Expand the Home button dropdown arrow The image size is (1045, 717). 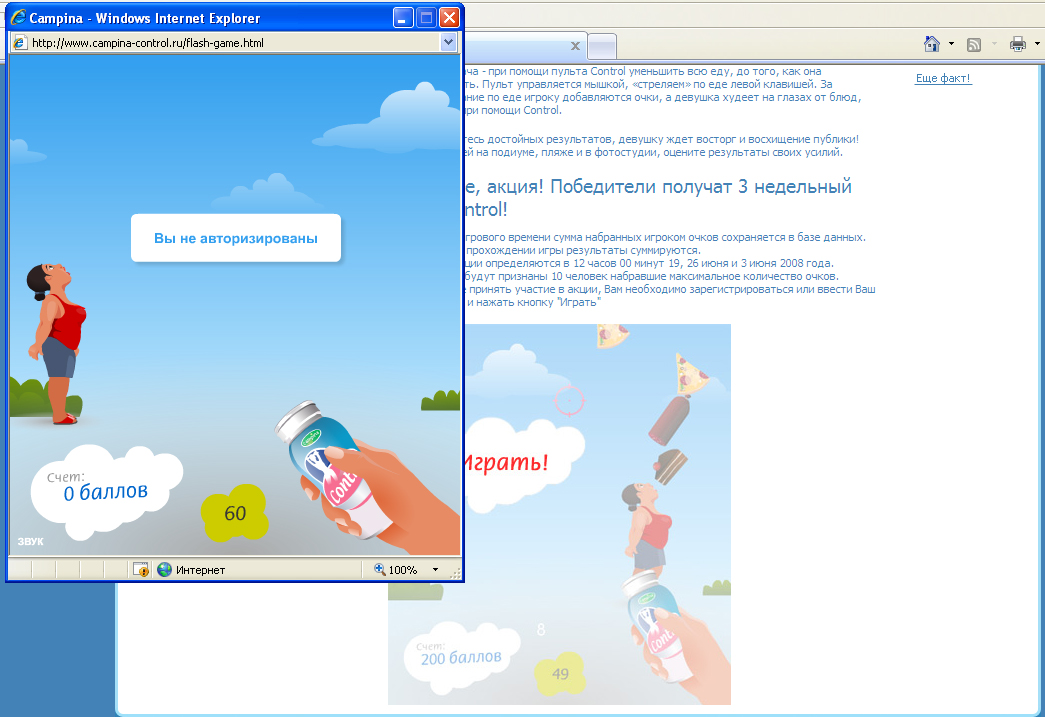coord(951,44)
